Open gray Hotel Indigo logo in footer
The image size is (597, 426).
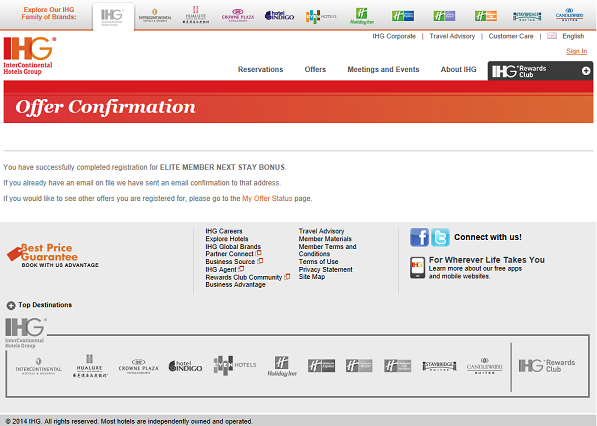point(185,366)
